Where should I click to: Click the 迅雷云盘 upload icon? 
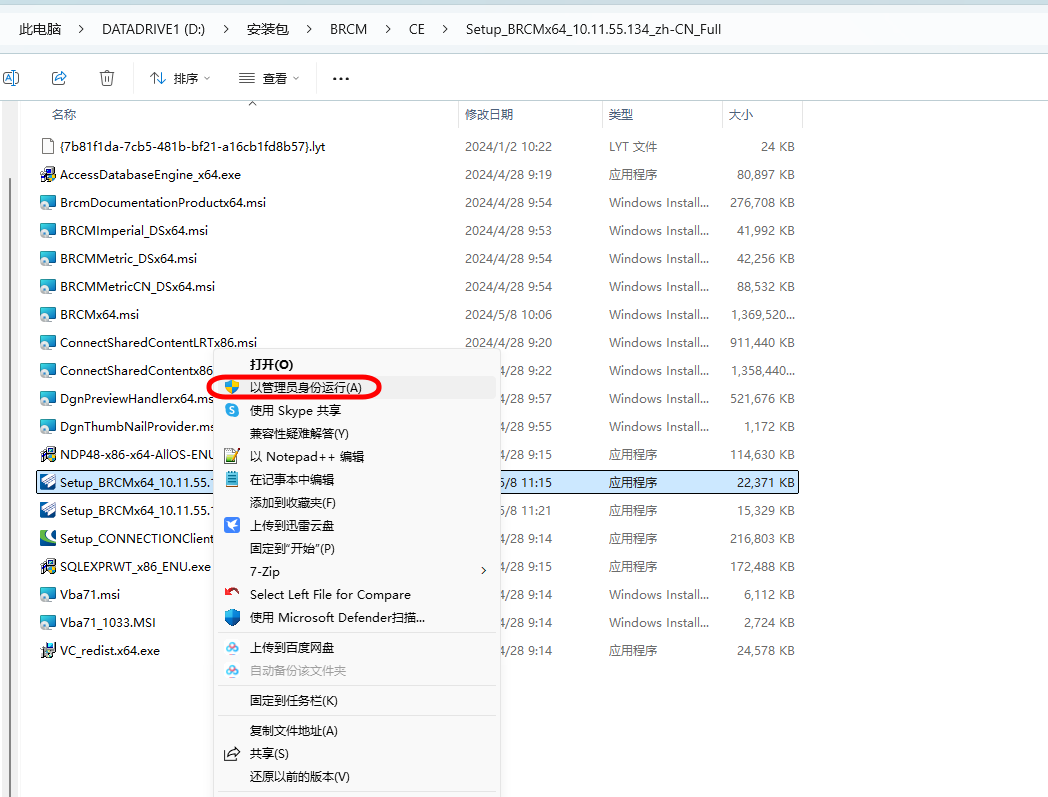tap(231, 525)
